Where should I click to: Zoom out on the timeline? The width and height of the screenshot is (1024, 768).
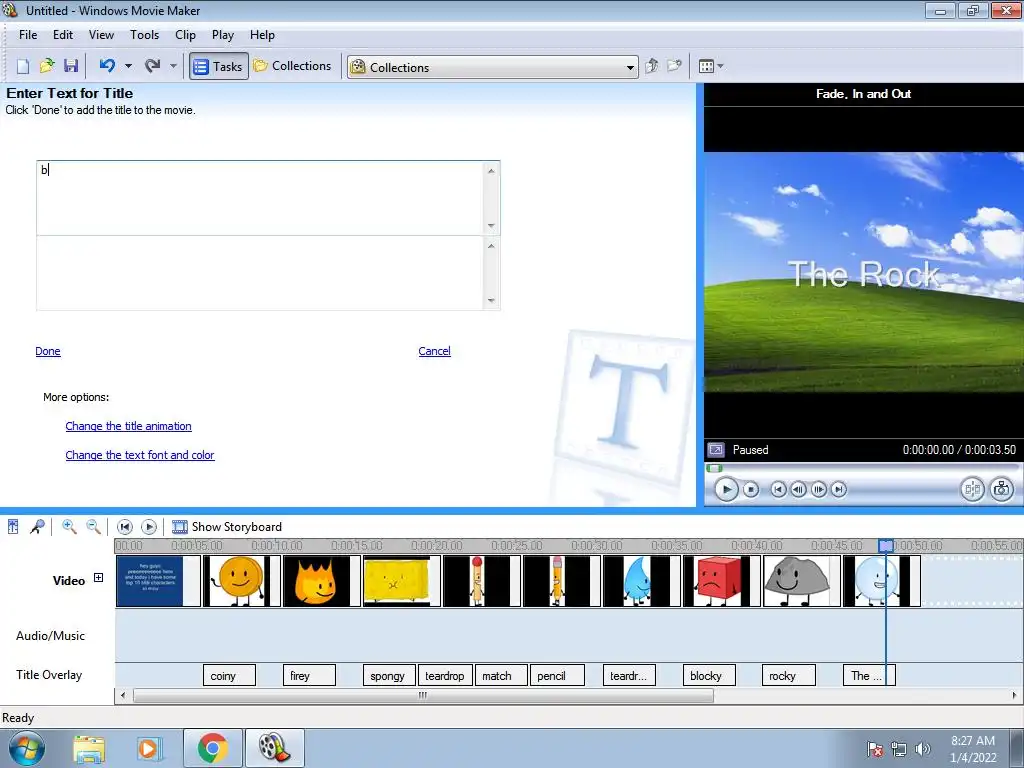(93, 526)
